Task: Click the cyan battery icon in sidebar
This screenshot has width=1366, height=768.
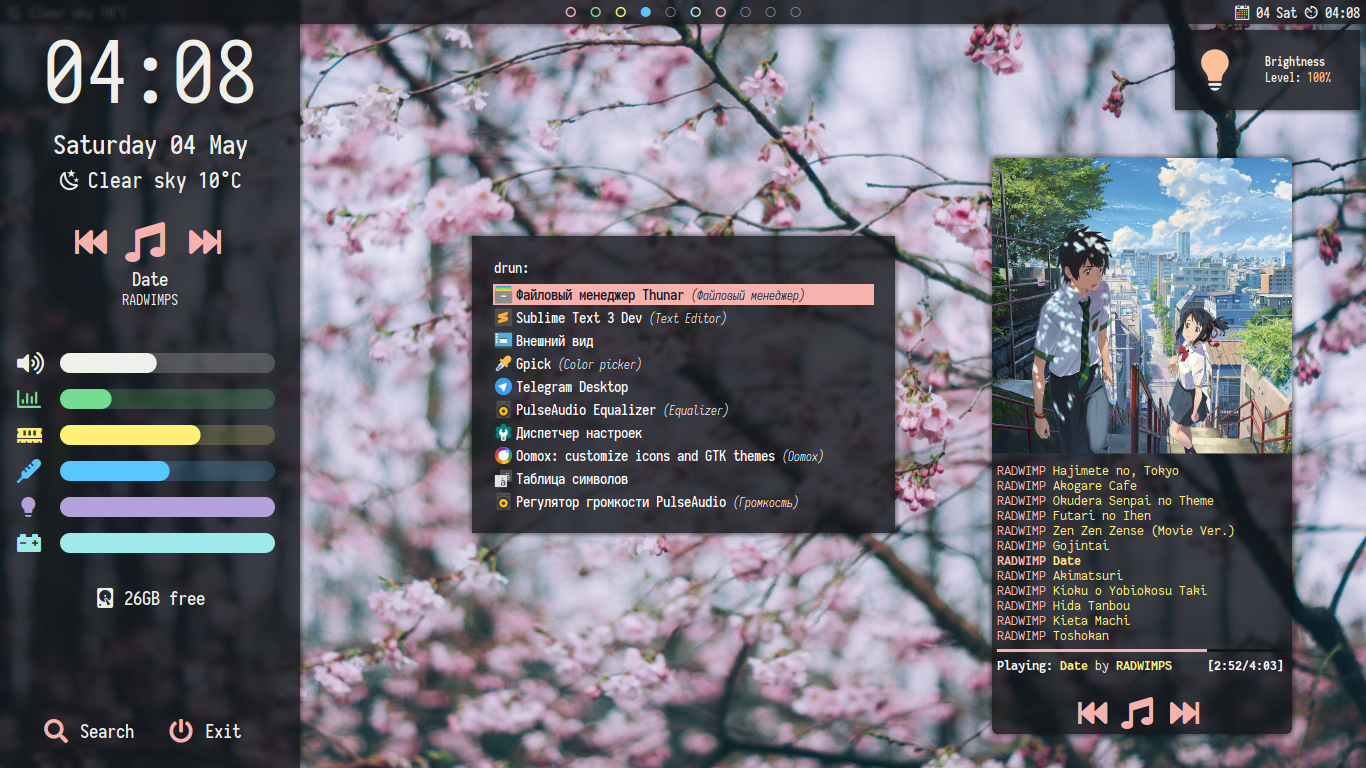Action: [x=29, y=543]
